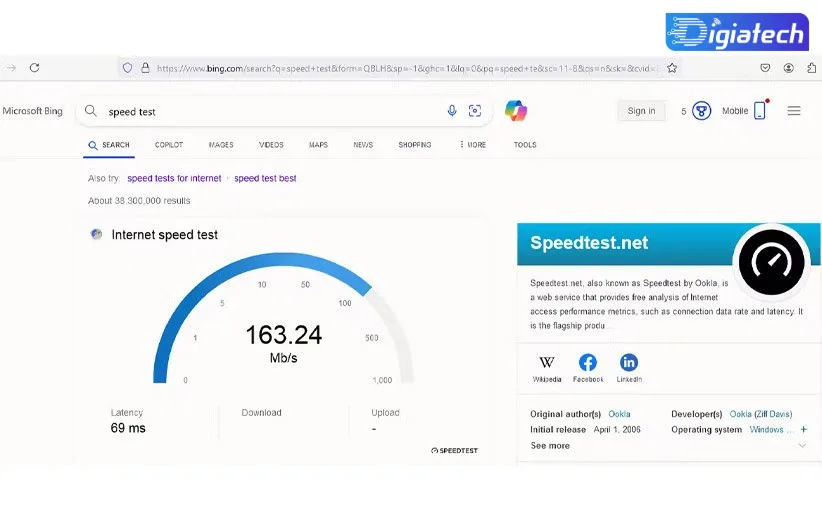The width and height of the screenshot is (822, 522).
Task: Click the browser reload icon
Action: point(35,68)
